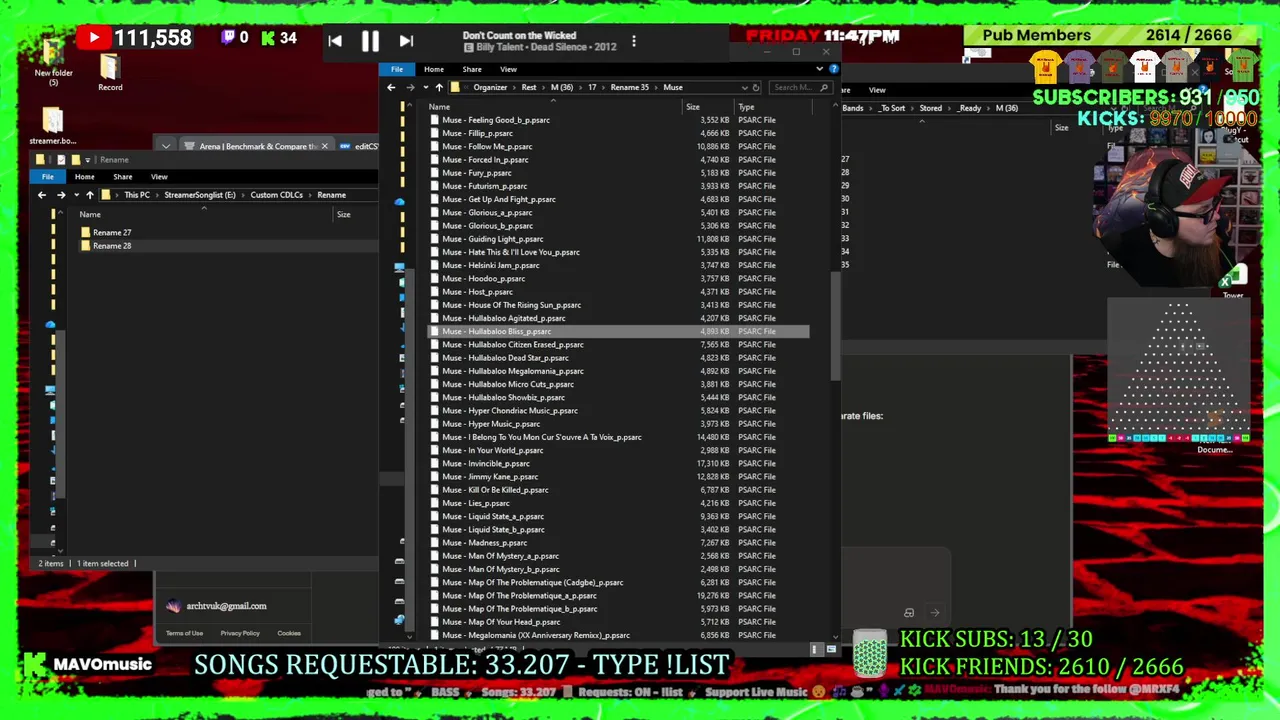Open View tab in Muse explorer window
1280x720 pixels.
click(508, 69)
